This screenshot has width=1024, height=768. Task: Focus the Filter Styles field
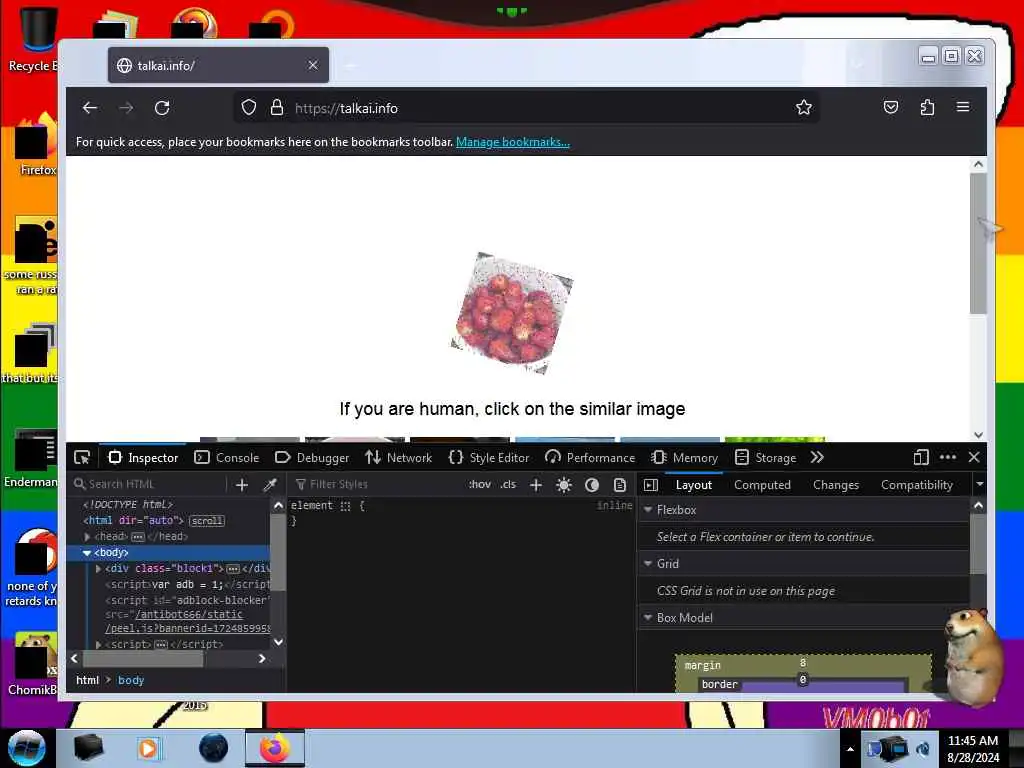[376, 484]
